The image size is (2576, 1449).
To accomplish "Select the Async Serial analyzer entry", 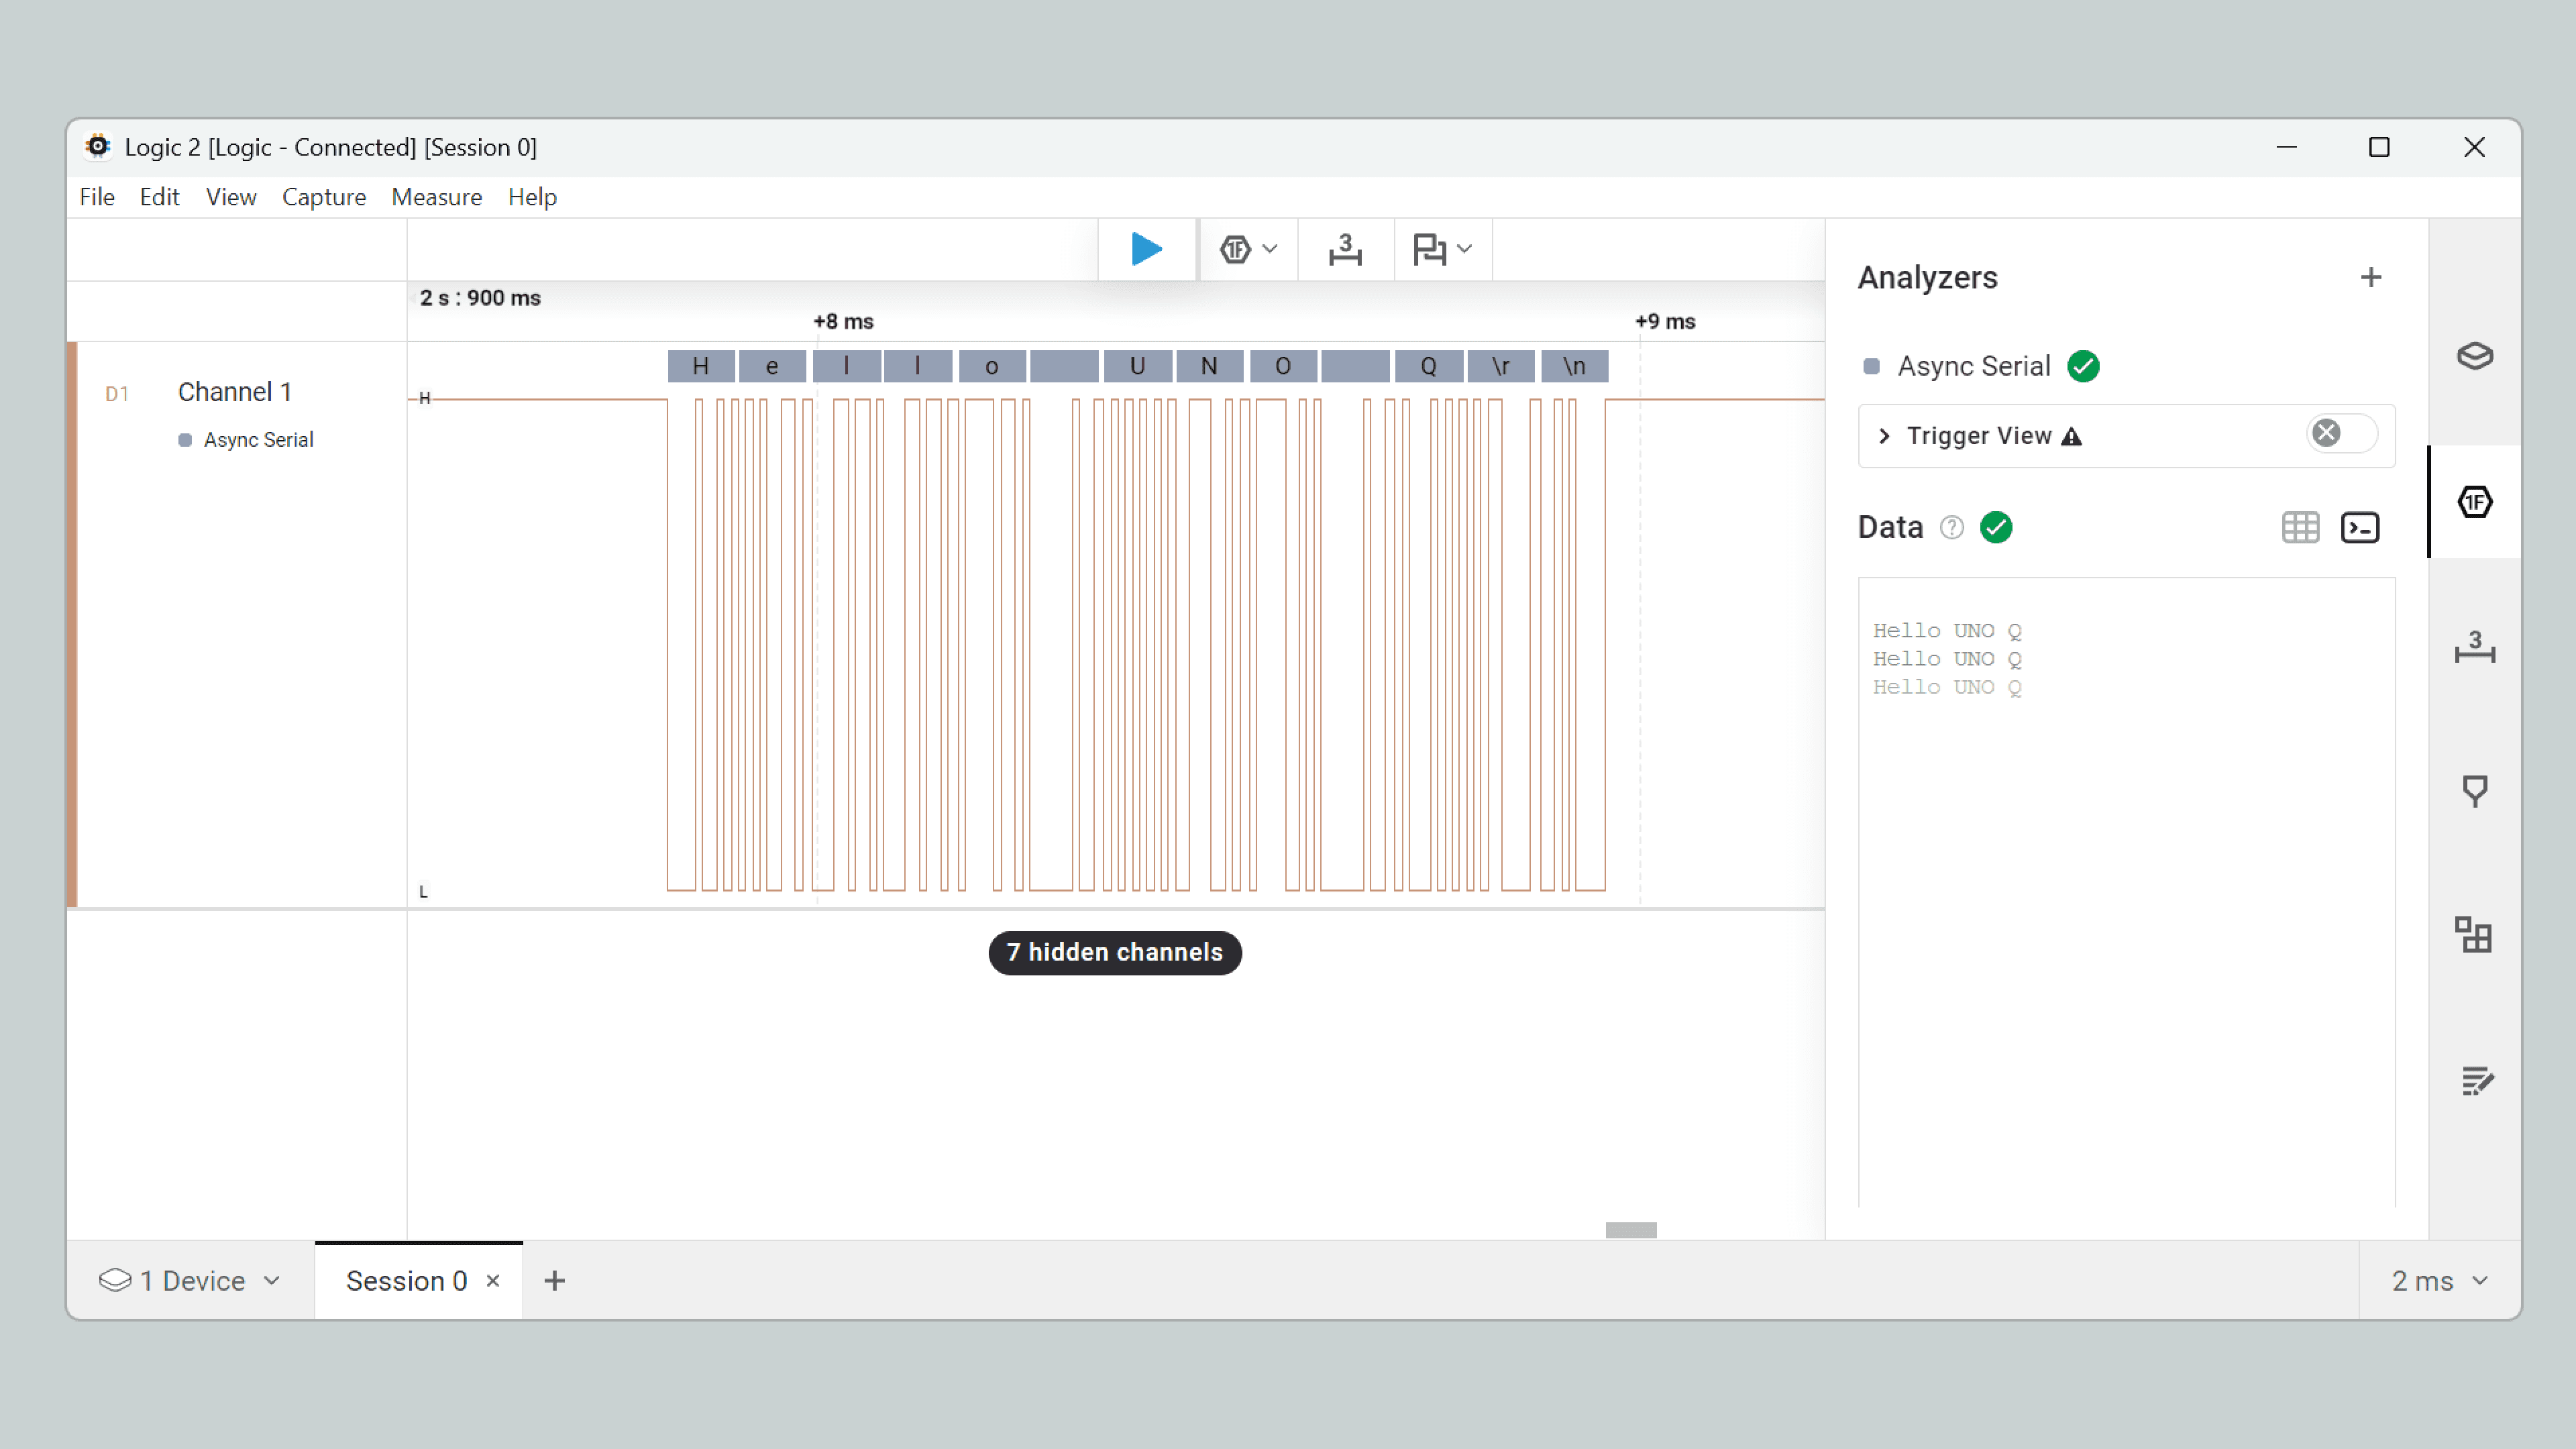I will click(x=1974, y=366).
